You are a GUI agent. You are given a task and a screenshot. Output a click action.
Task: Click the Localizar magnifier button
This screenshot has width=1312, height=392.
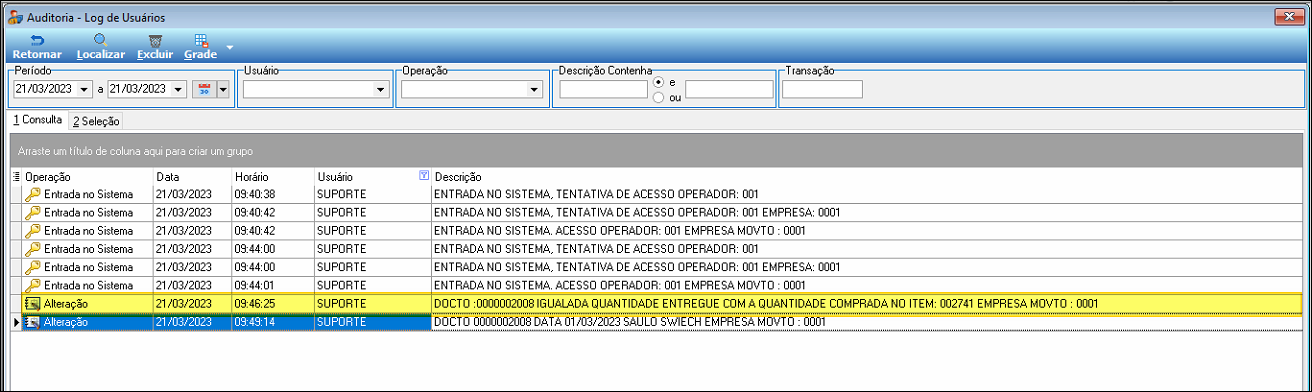[x=101, y=47]
